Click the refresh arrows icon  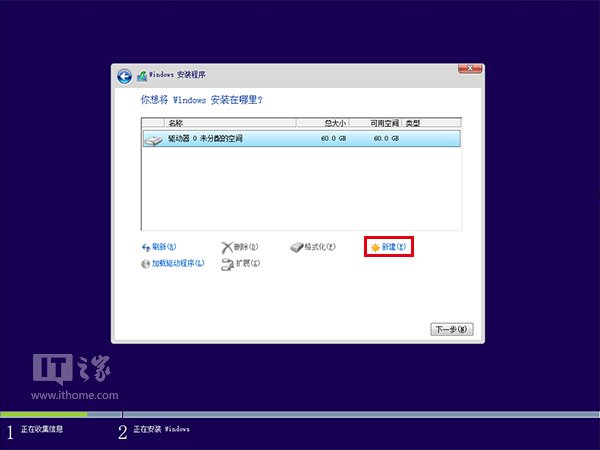click(146, 248)
